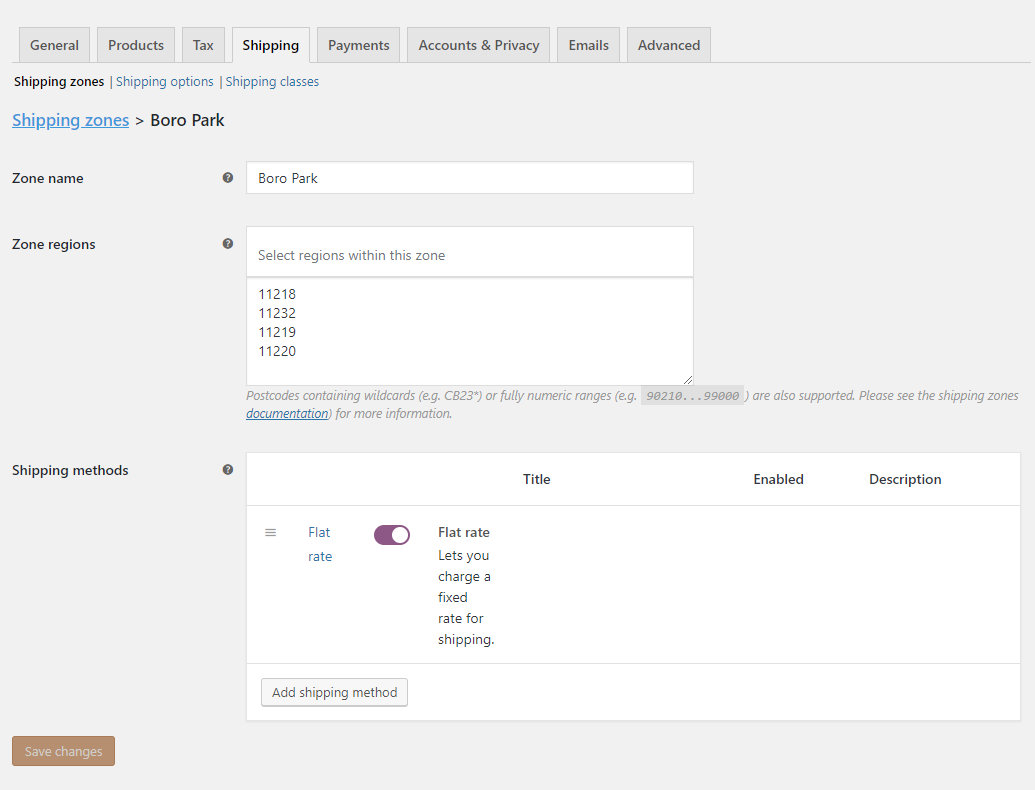View the Shipping classes section
The height and width of the screenshot is (790, 1035).
point(271,81)
